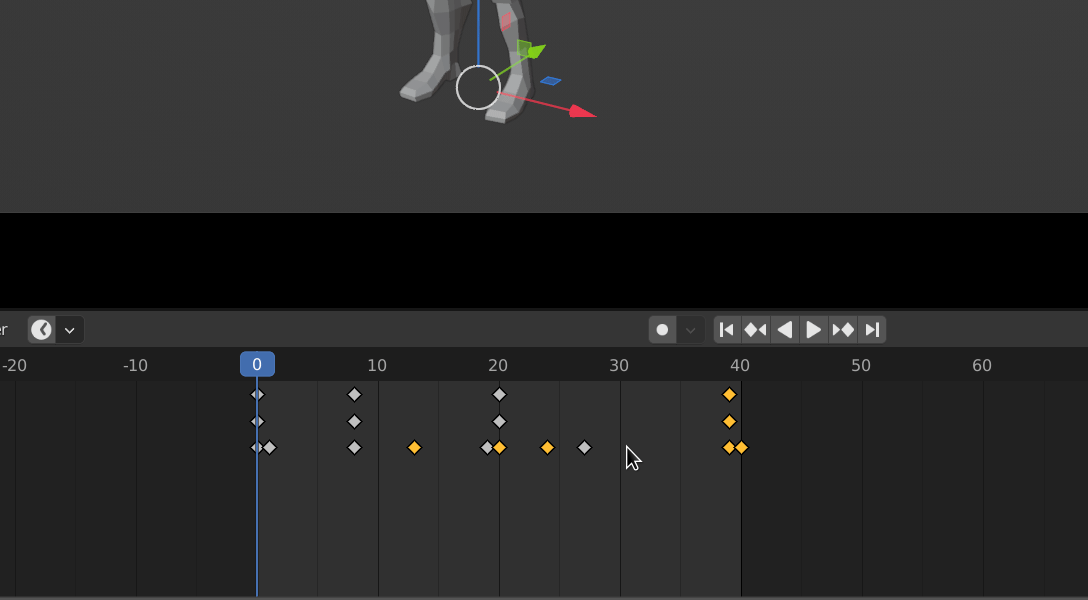Screen dimensions: 1088x600
Task: Select the third row orange keyframe at frame 24
Action: [547, 447]
